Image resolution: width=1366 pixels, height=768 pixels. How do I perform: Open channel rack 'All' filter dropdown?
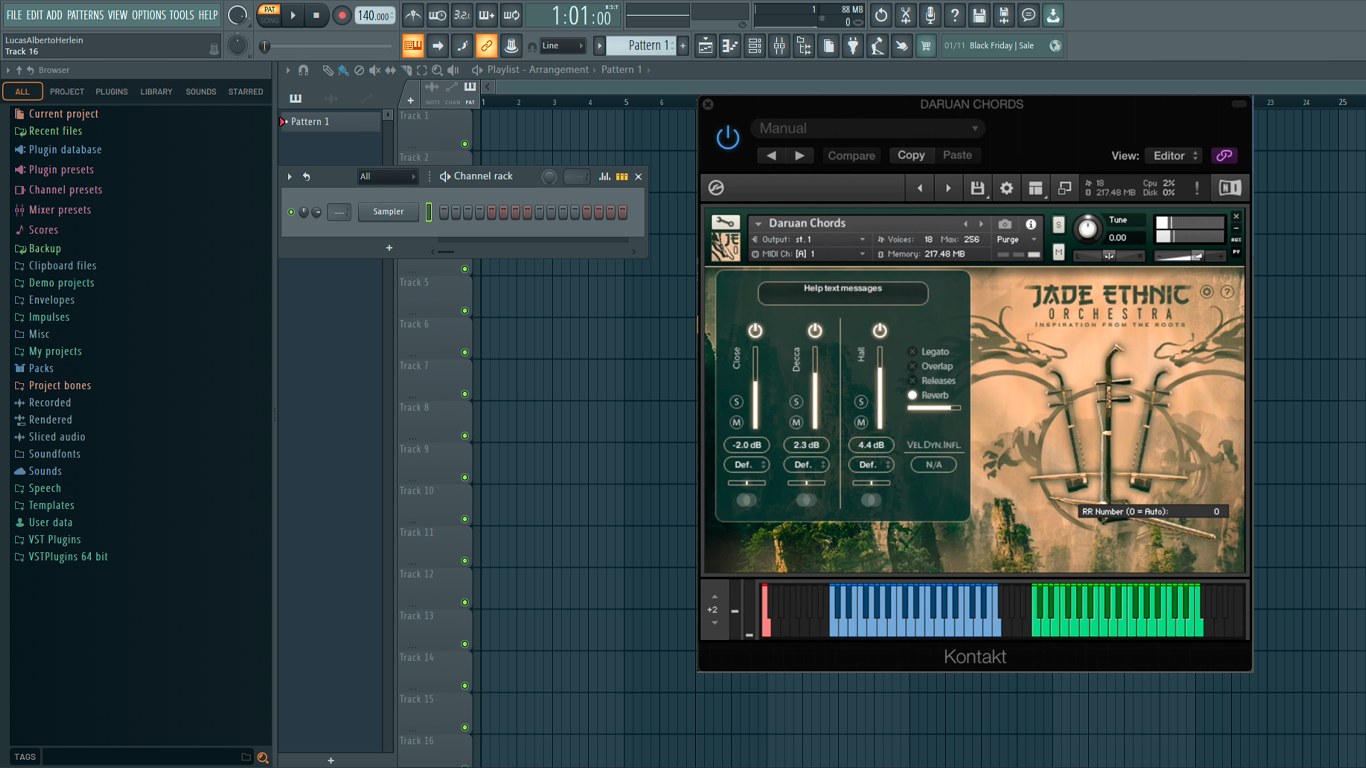tap(388, 177)
